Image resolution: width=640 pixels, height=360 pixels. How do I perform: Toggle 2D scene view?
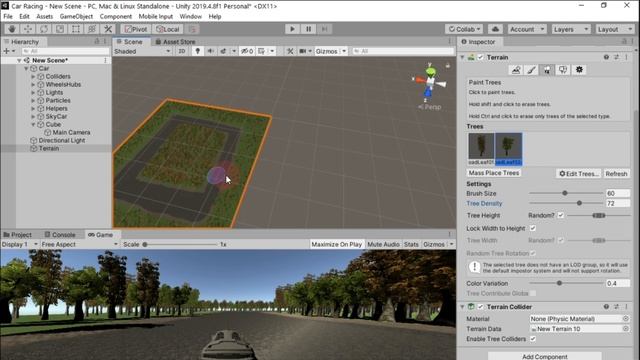(x=182, y=51)
